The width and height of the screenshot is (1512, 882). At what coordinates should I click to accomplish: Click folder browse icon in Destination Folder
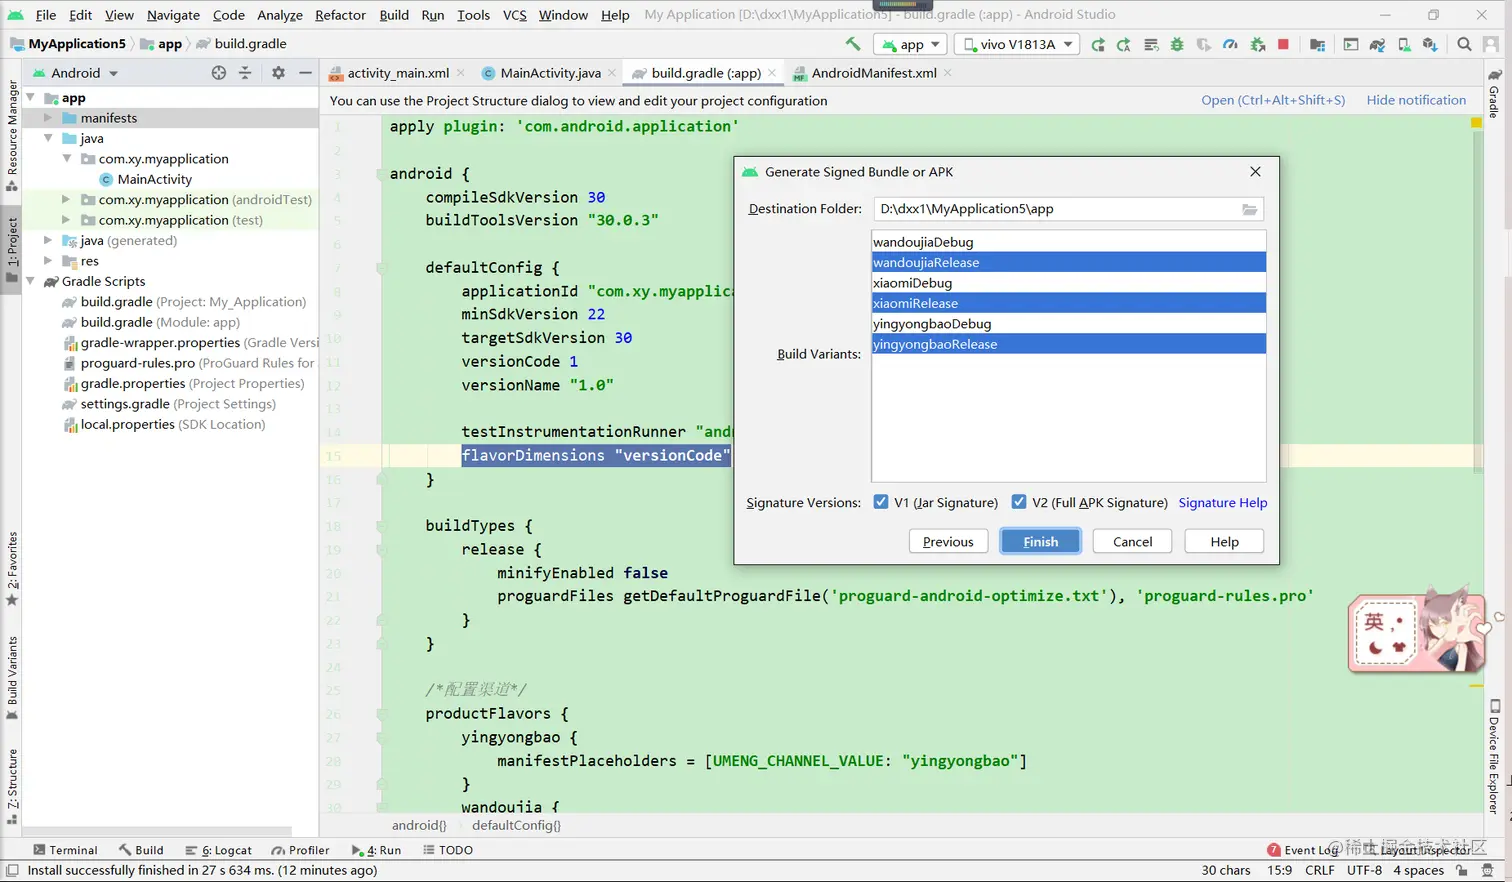point(1249,209)
